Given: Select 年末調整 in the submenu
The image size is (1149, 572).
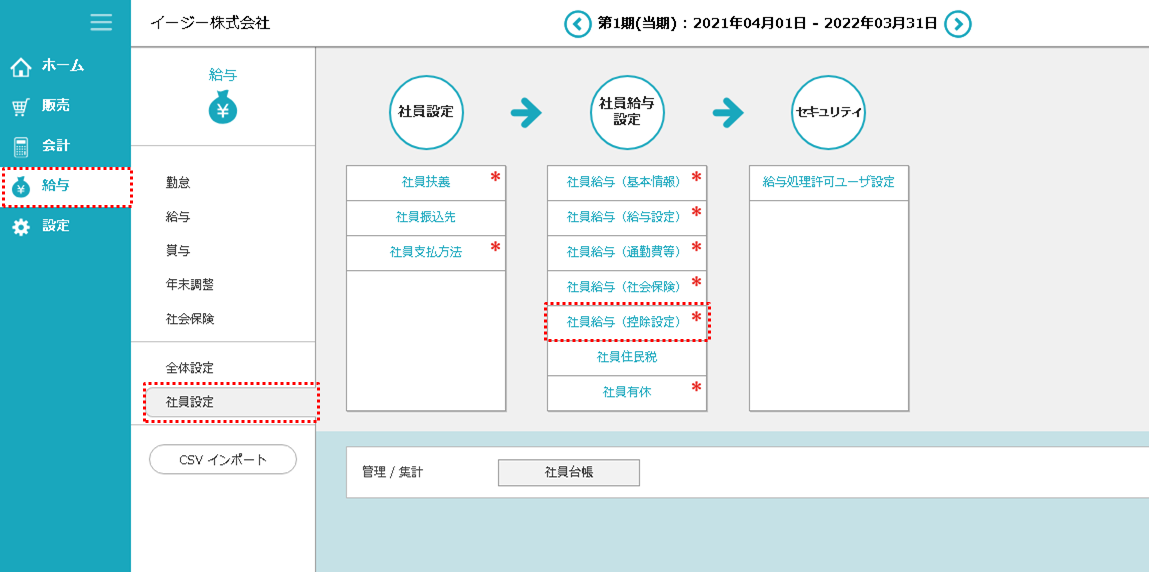Looking at the screenshot, I should pos(189,285).
